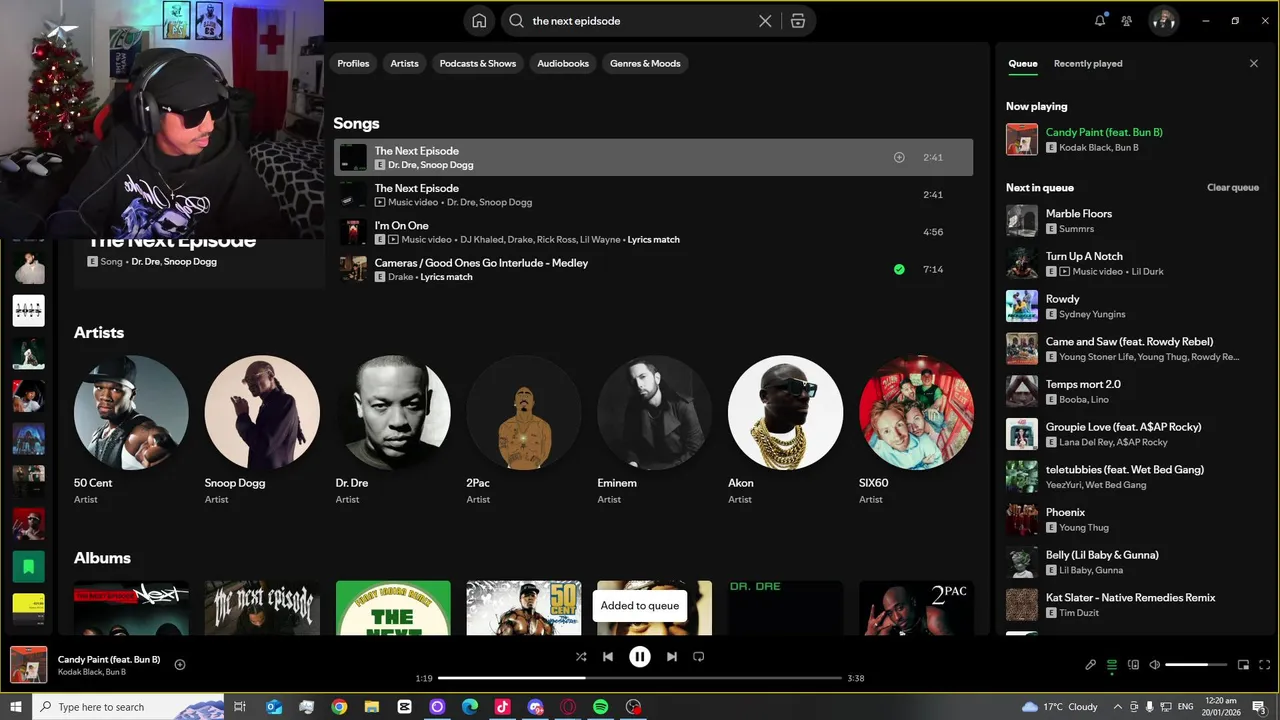Open Browse icon next to search bar

click(x=797, y=21)
